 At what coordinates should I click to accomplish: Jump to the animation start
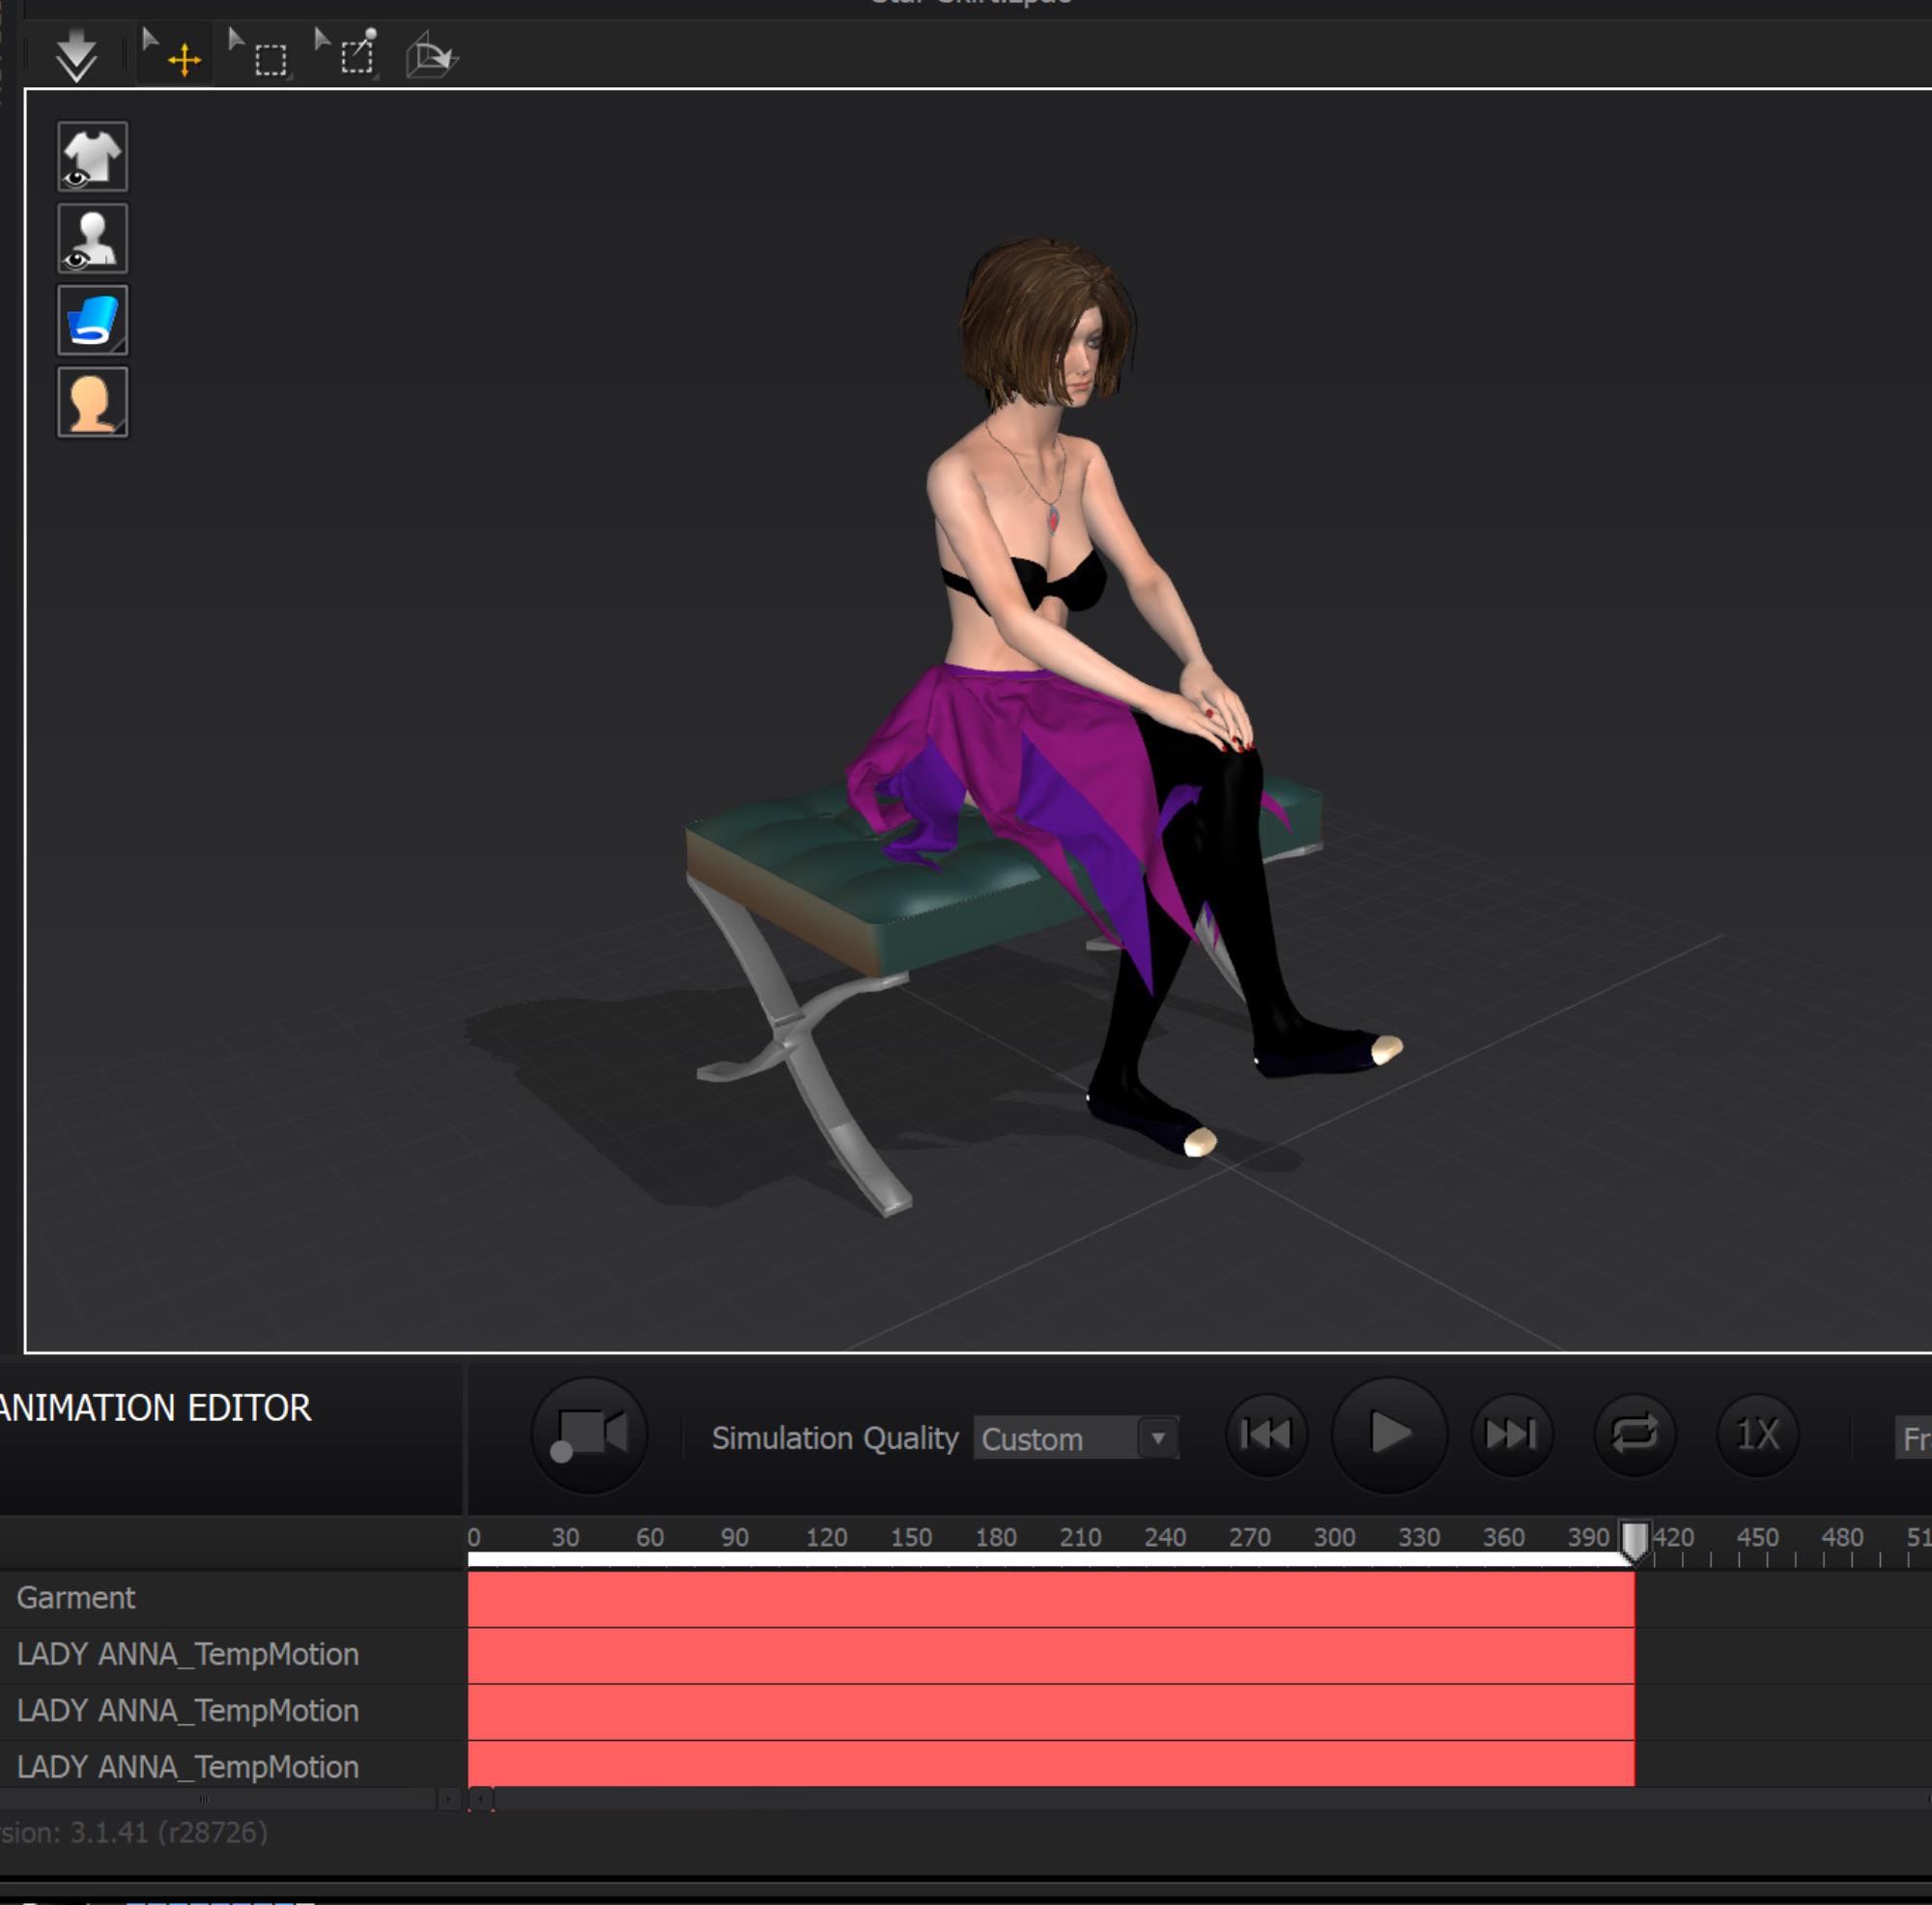click(1265, 1435)
